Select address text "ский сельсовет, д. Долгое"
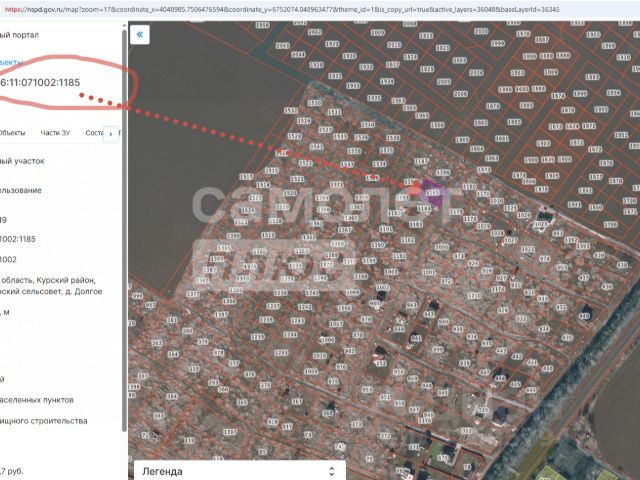The height and width of the screenshot is (480, 640). [51, 291]
